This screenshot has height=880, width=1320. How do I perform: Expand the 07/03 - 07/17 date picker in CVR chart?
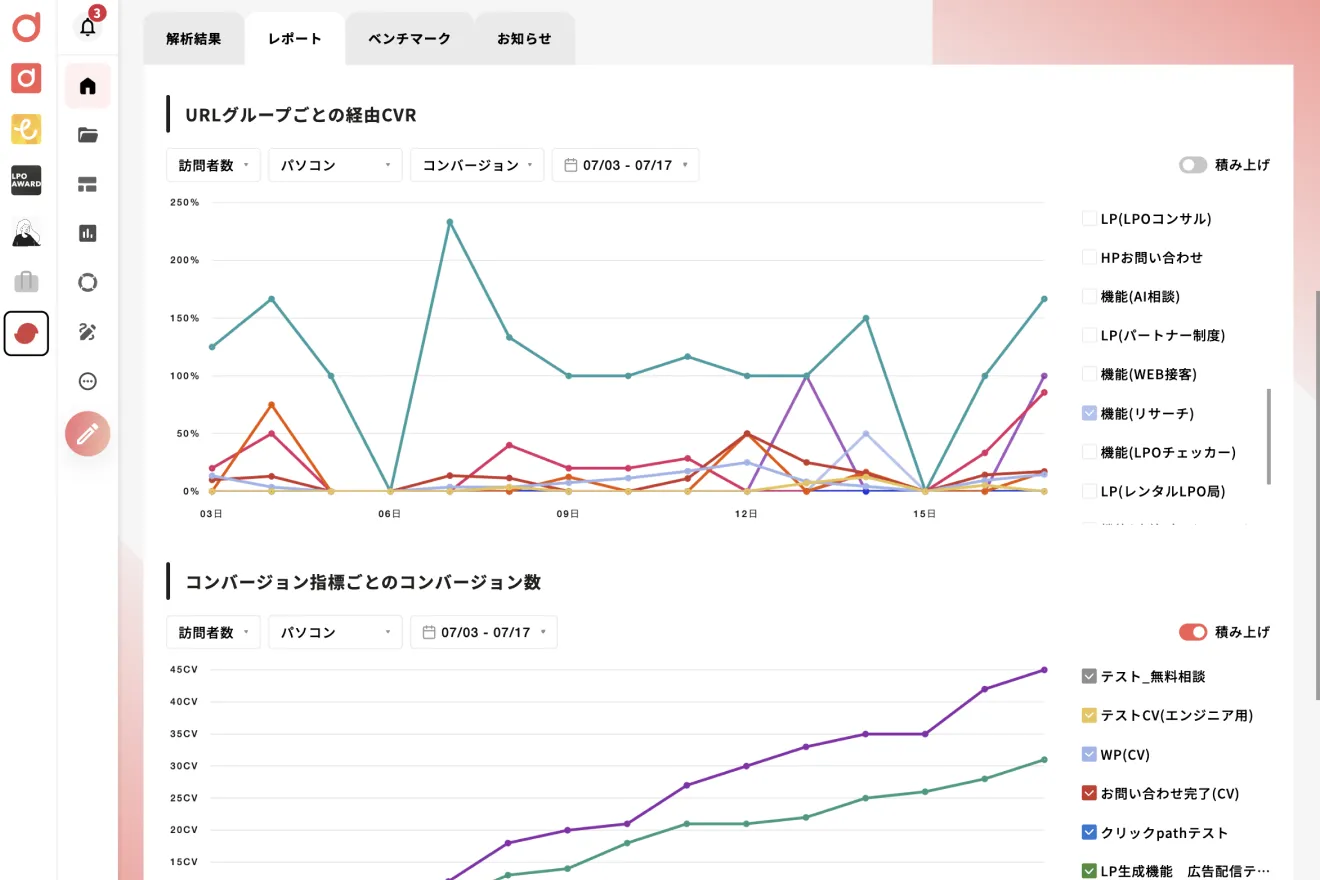pos(625,165)
